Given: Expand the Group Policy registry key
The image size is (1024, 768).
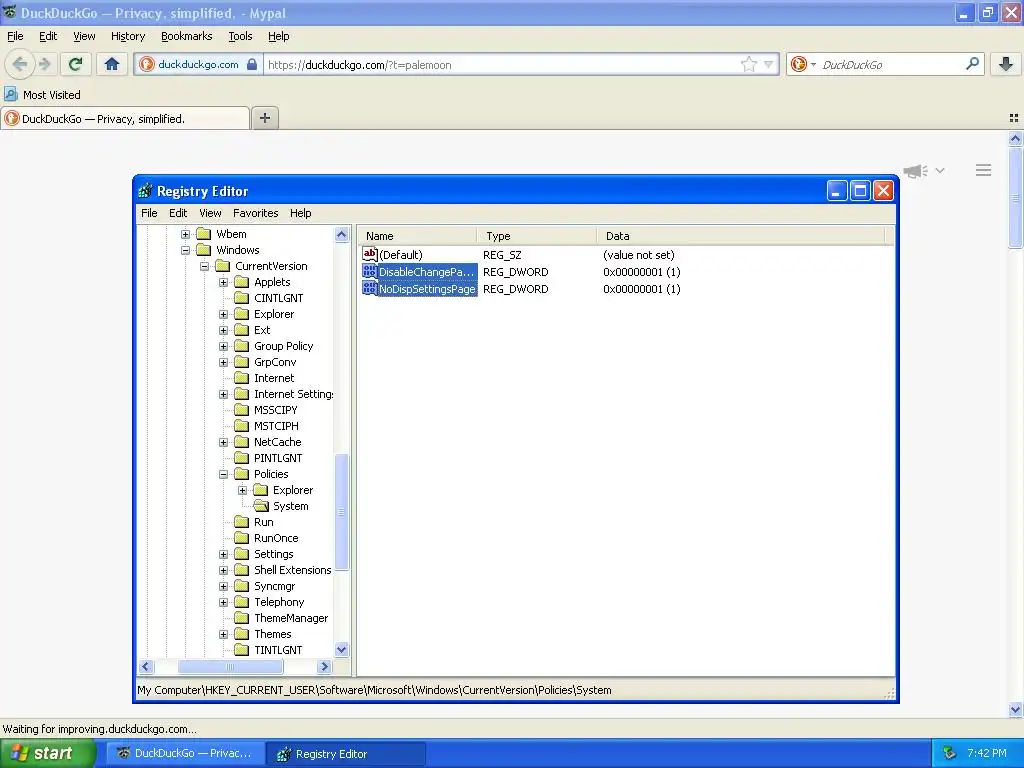Looking at the screenshot, I should coord(223,346).
